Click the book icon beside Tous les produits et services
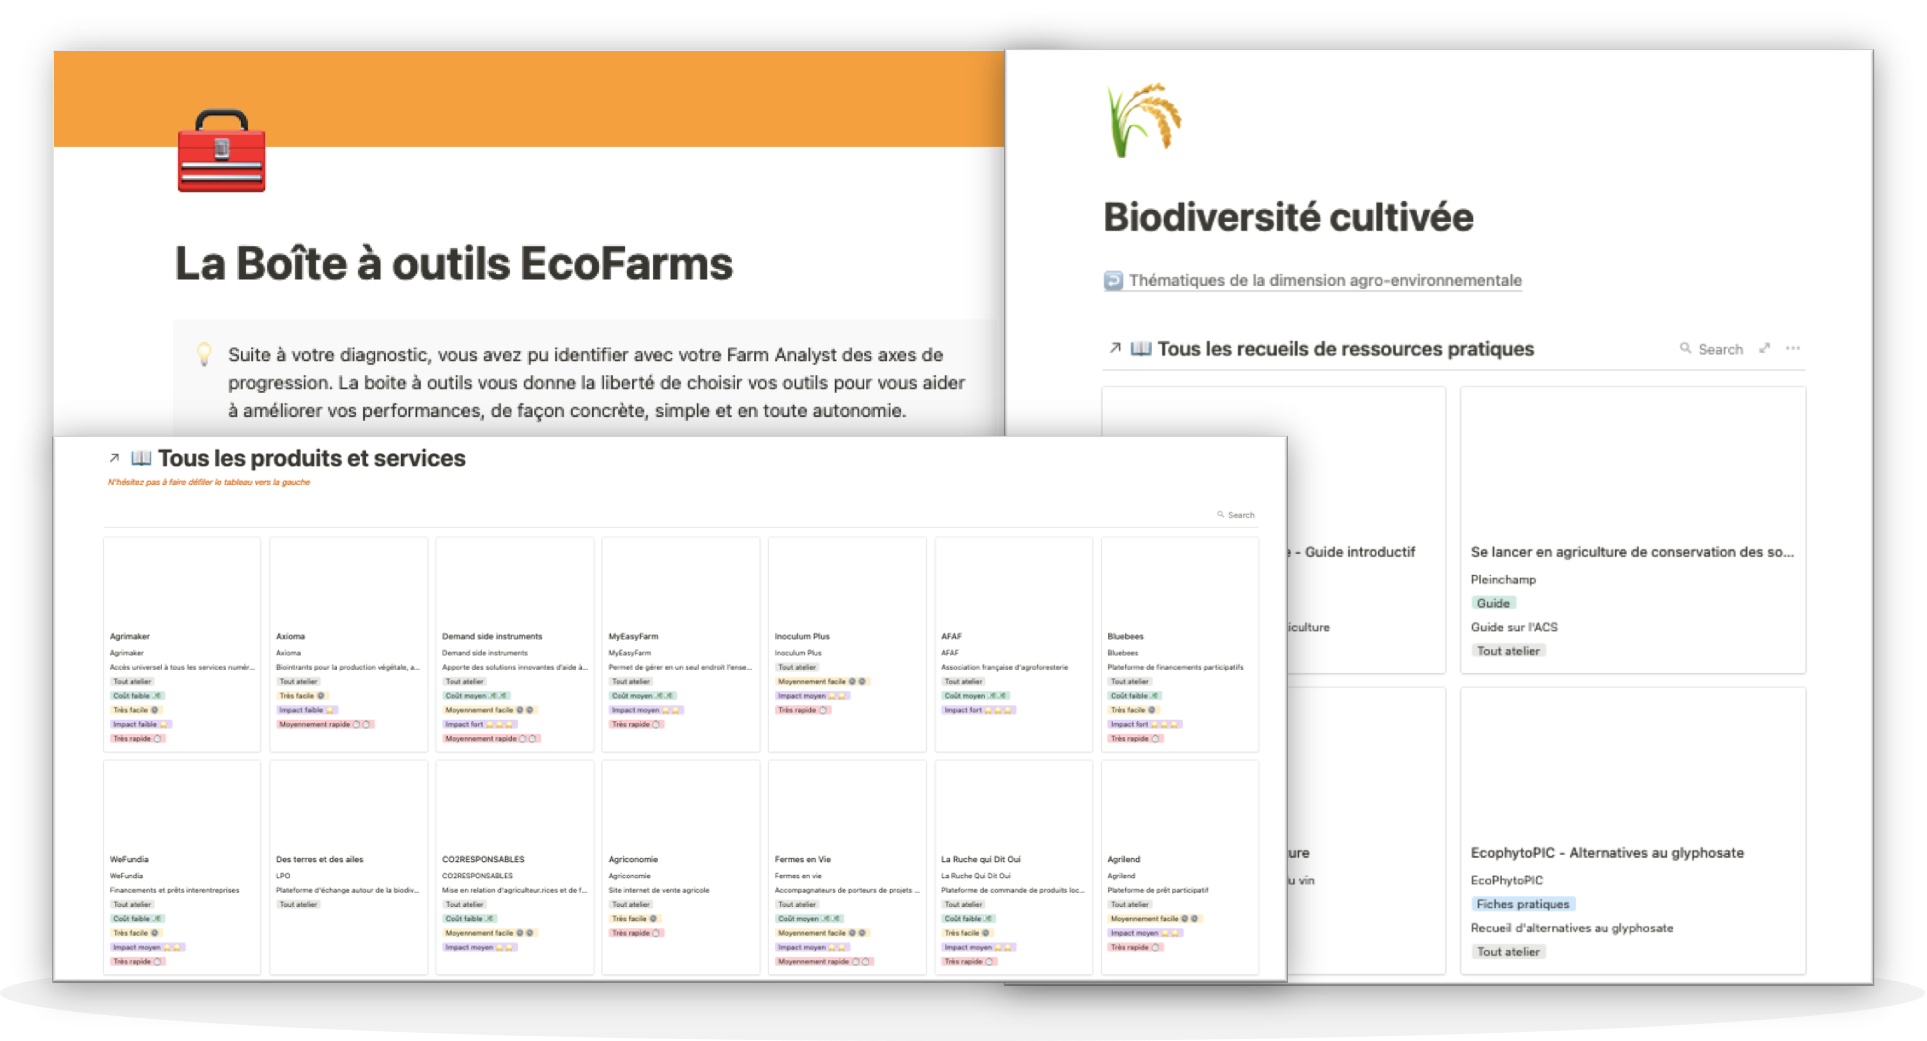 point(141,458)
